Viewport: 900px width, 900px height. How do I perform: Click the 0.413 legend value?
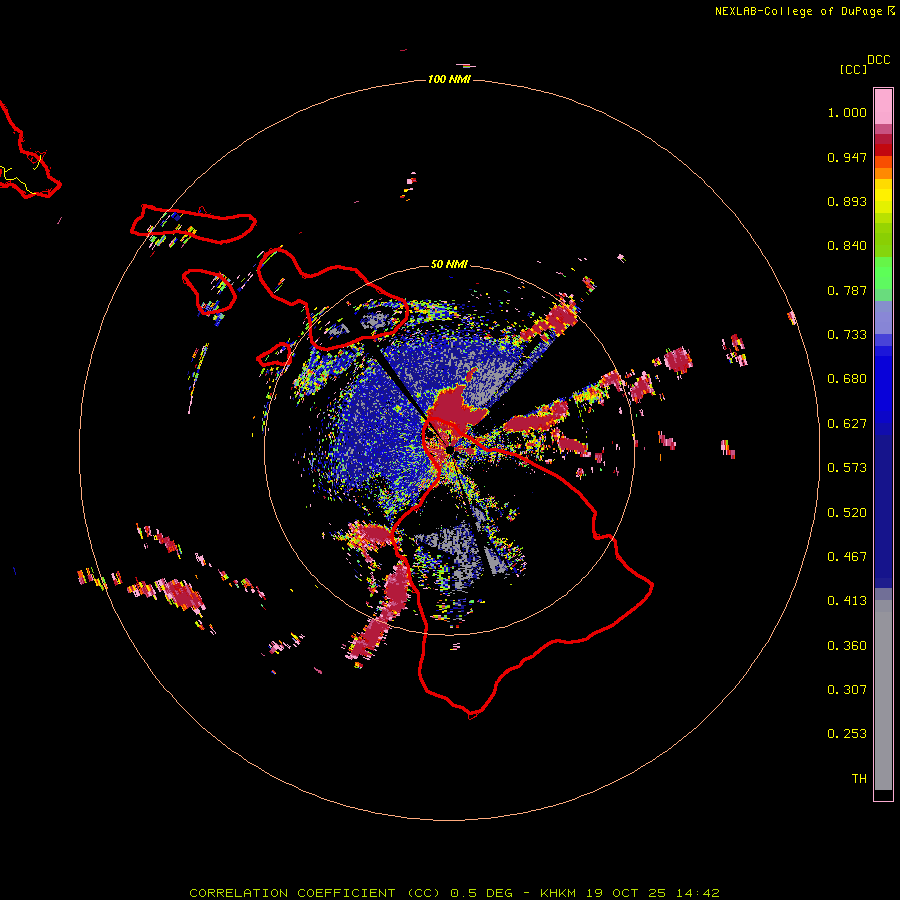pyautogui.click(x=847, y=601)
